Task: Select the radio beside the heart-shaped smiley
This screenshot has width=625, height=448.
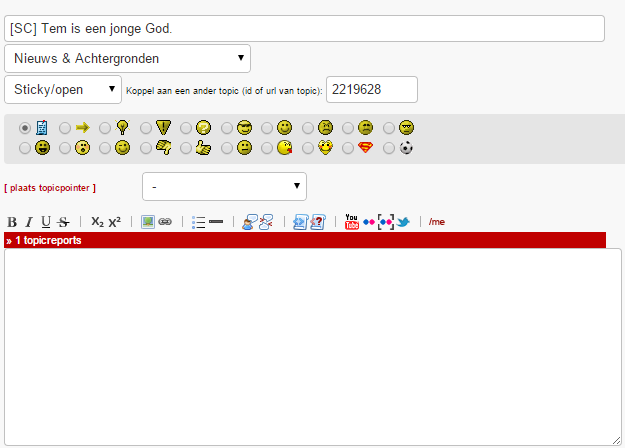Action: tap(308, 148)
